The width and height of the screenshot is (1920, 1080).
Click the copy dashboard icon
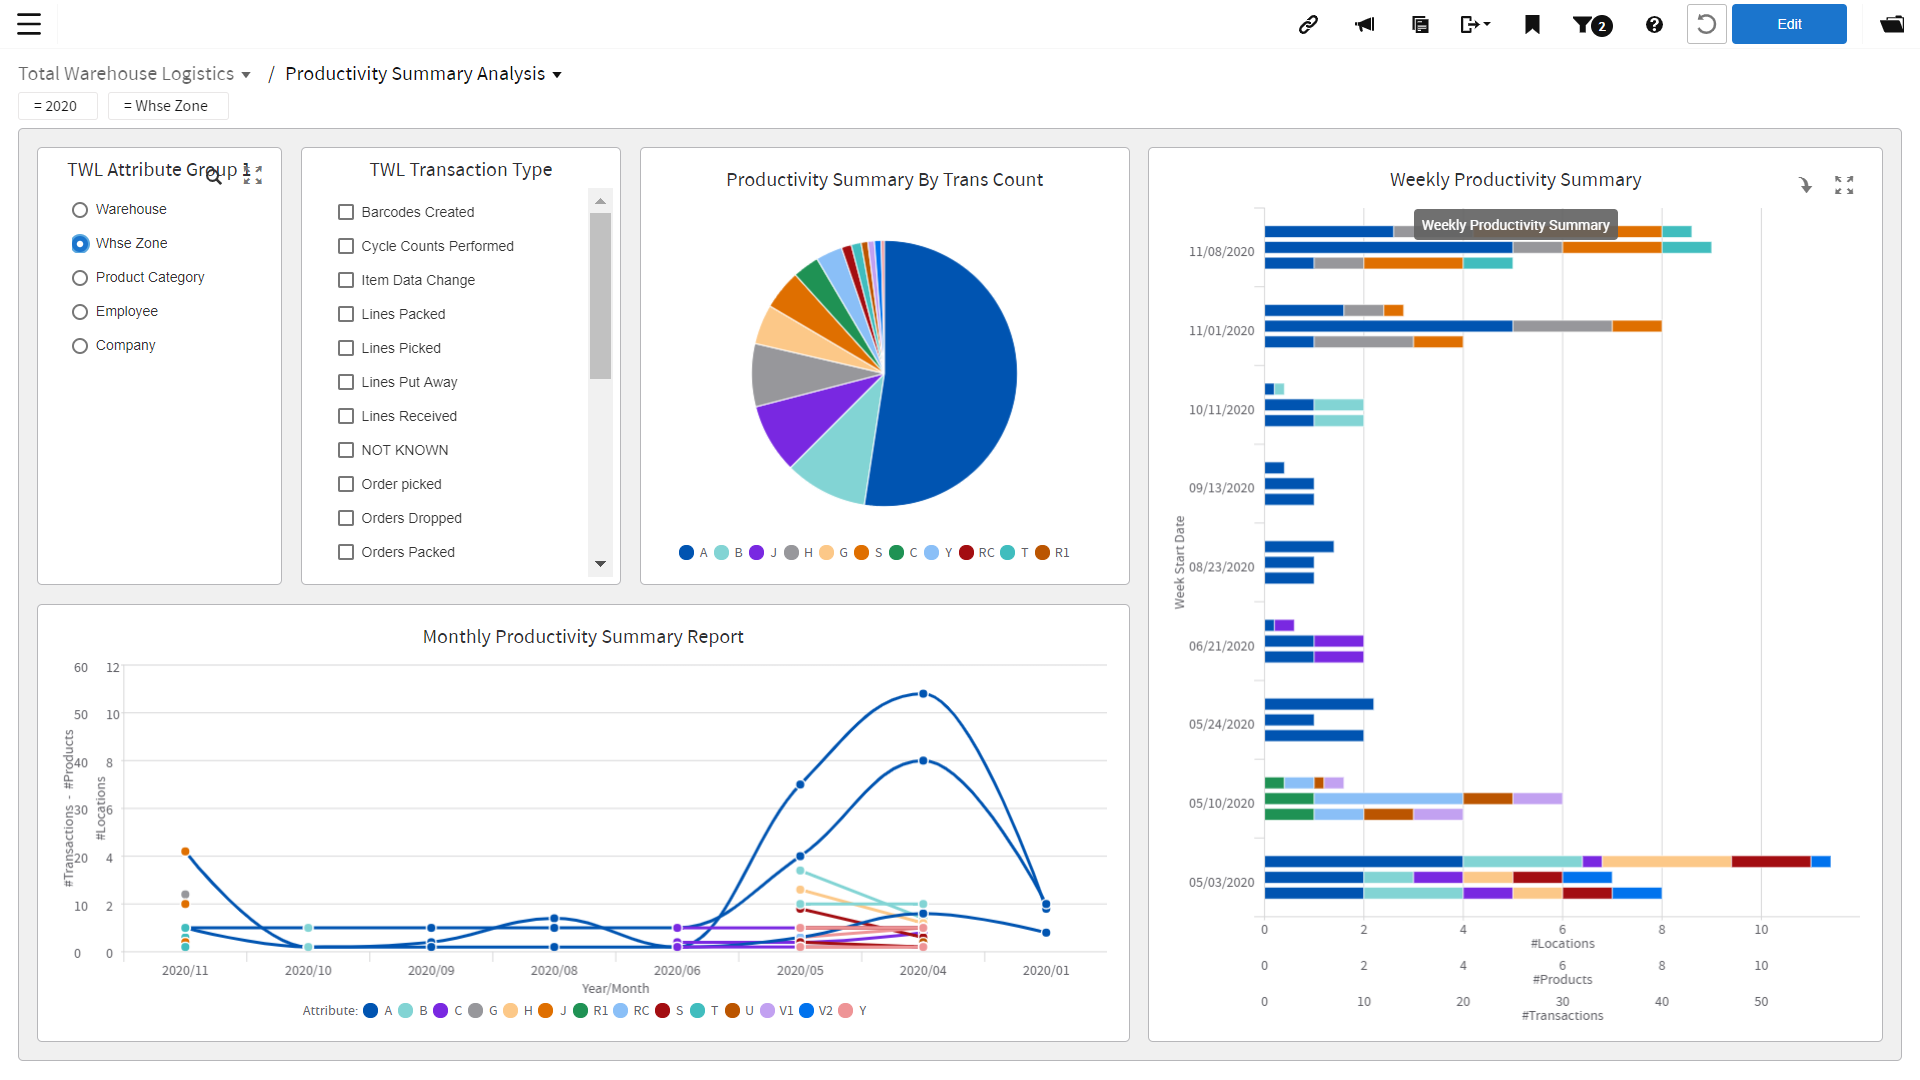(1420, 24)
